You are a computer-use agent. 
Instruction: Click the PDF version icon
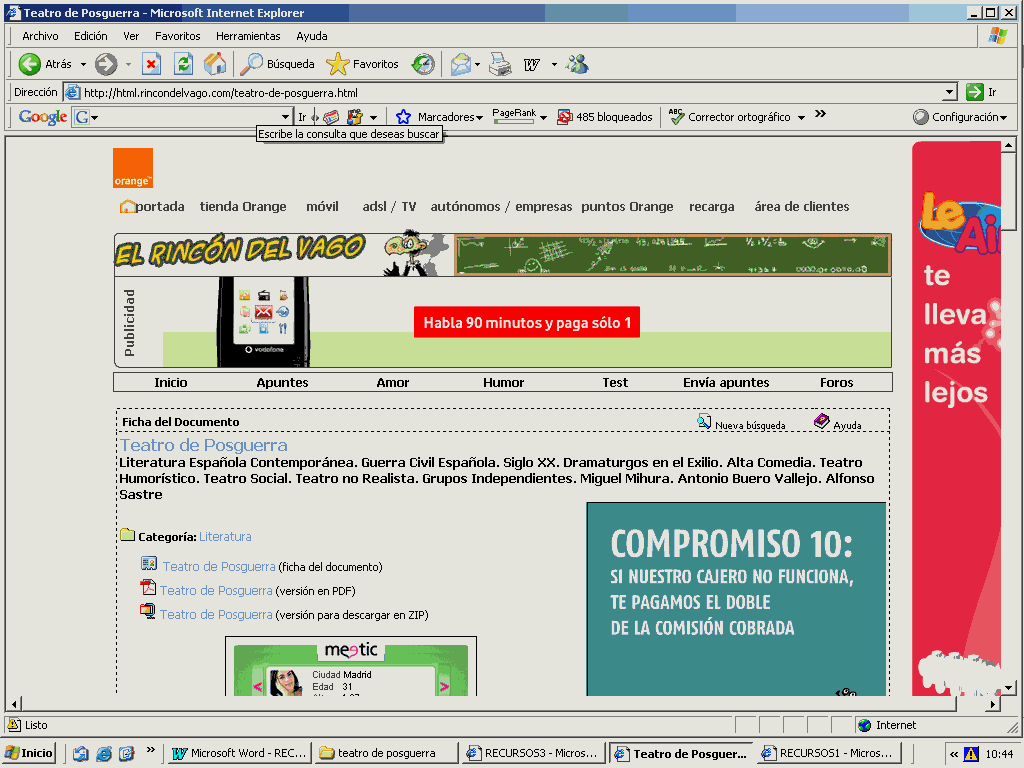148,588
